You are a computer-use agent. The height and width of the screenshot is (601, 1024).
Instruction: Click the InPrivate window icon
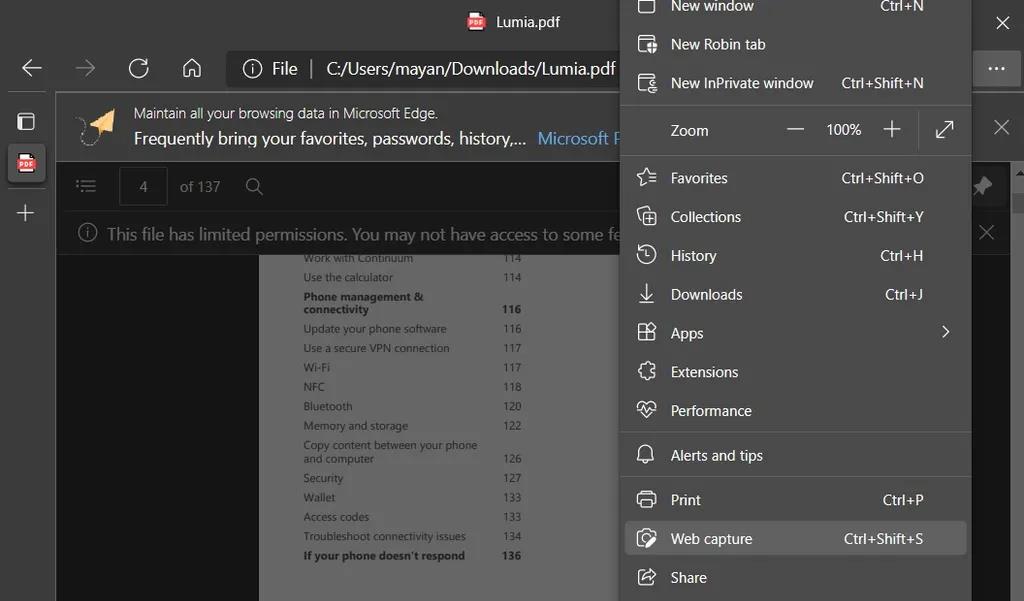click(647, 83)
